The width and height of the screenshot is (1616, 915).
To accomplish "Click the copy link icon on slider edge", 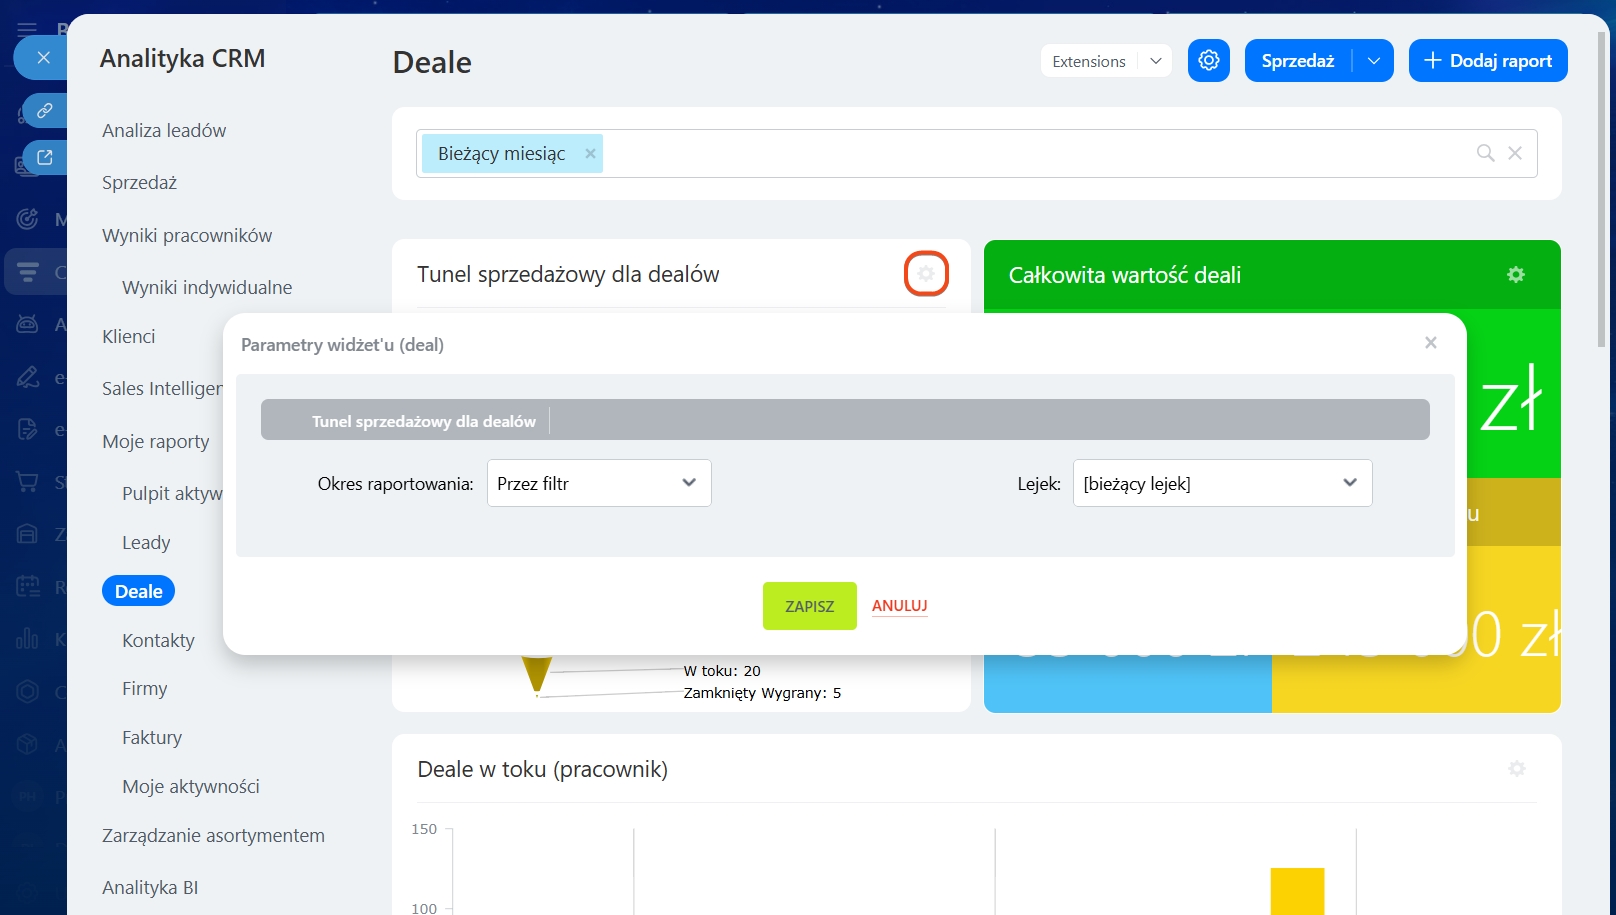I will coord(45,110).
